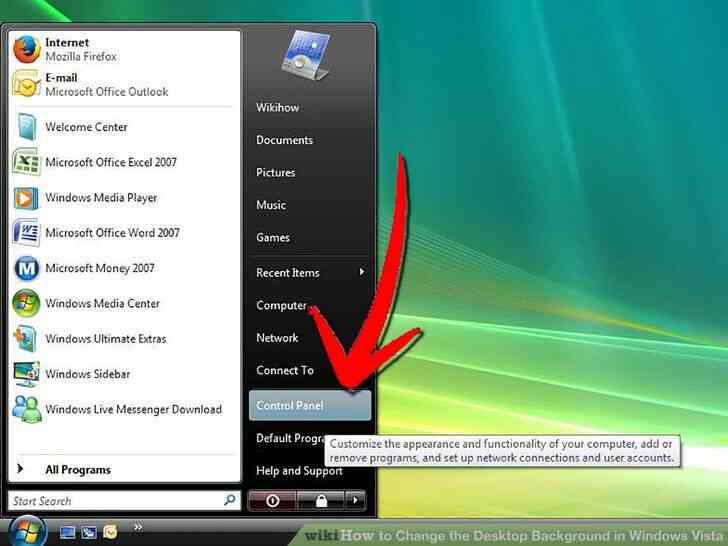Click Switch between windows quick launch icon

pyautogui.click(x=89, y=533)
